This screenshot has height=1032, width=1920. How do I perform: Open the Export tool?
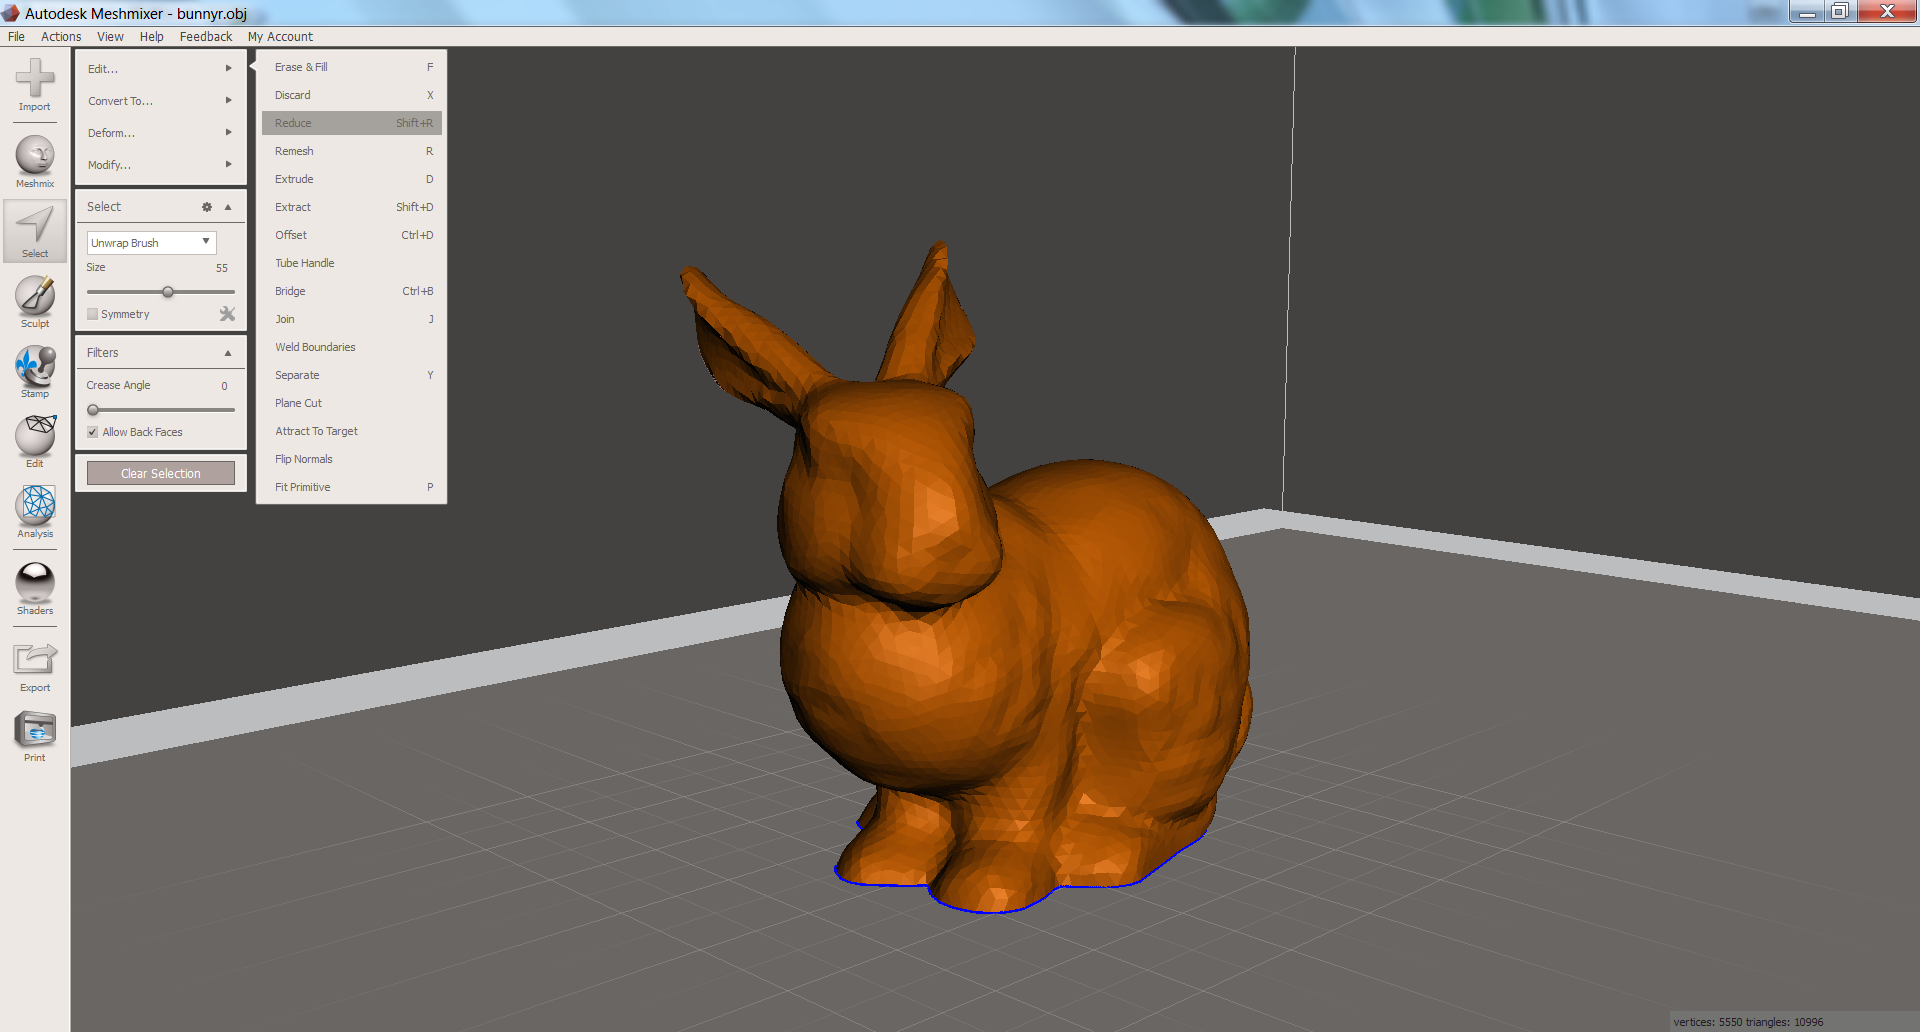(x=35, y=660)
